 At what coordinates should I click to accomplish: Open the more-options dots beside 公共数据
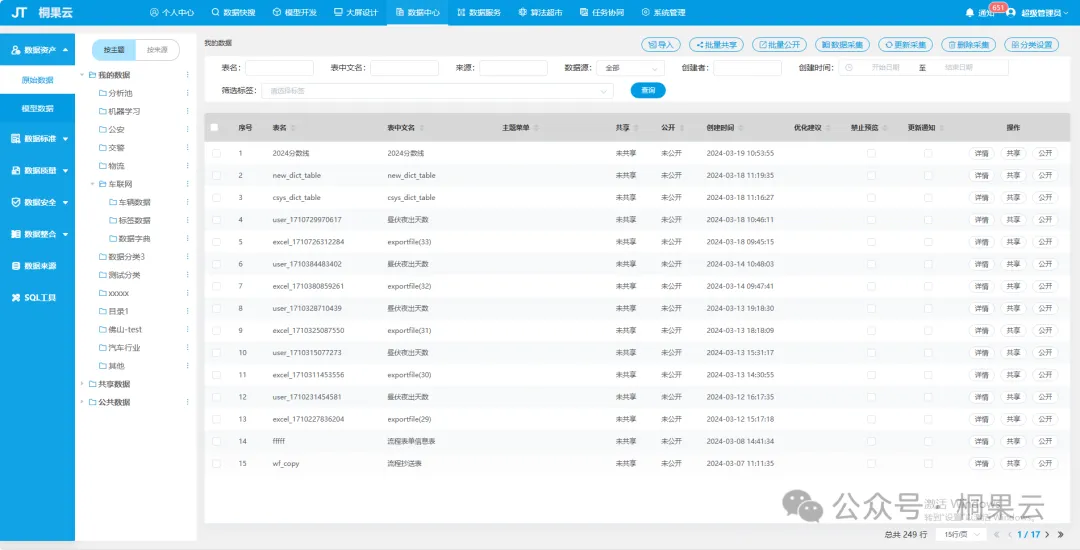(187, 402)
